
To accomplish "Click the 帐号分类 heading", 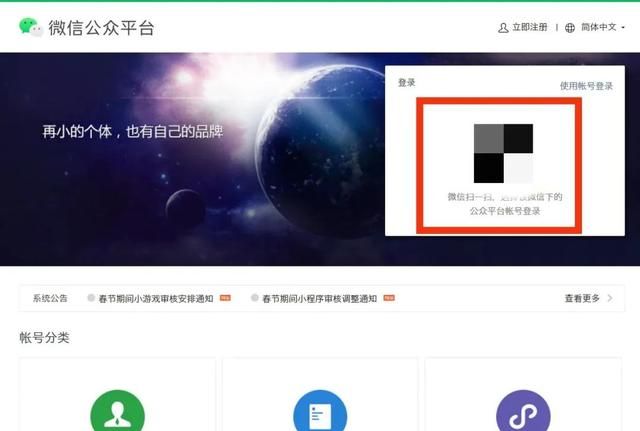I will pyautogui.click(x=44, y=338).
